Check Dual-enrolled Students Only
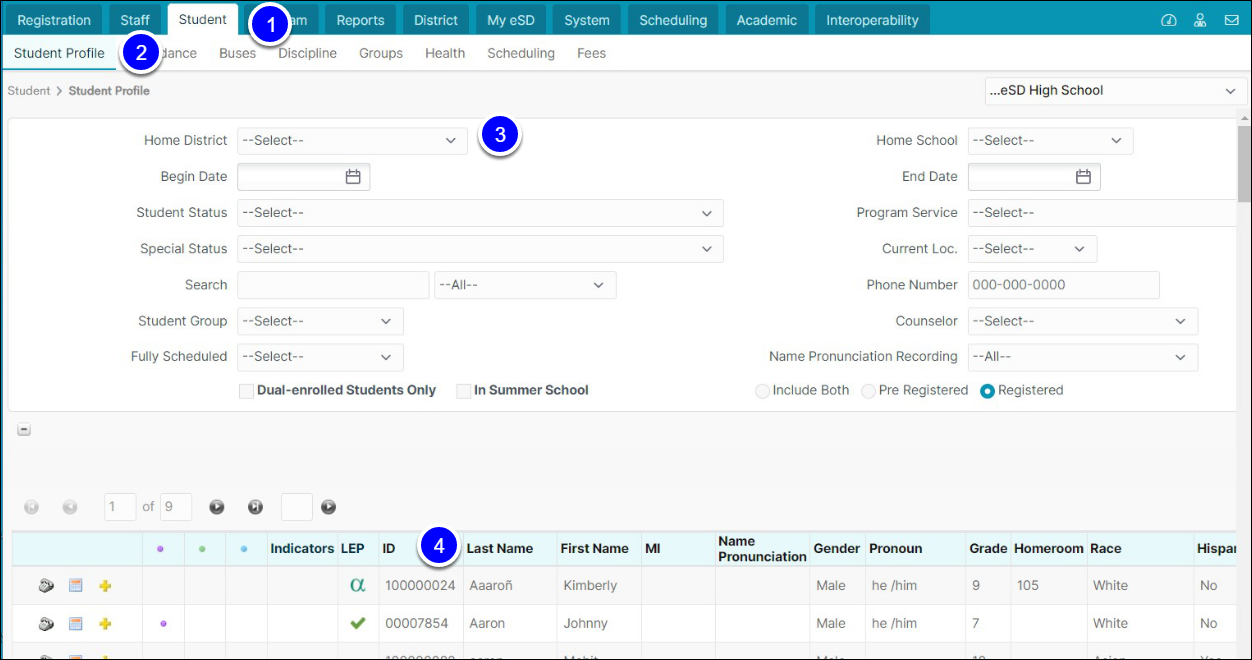This screenshot has width=1252, height=660. [x=246, y=391]
